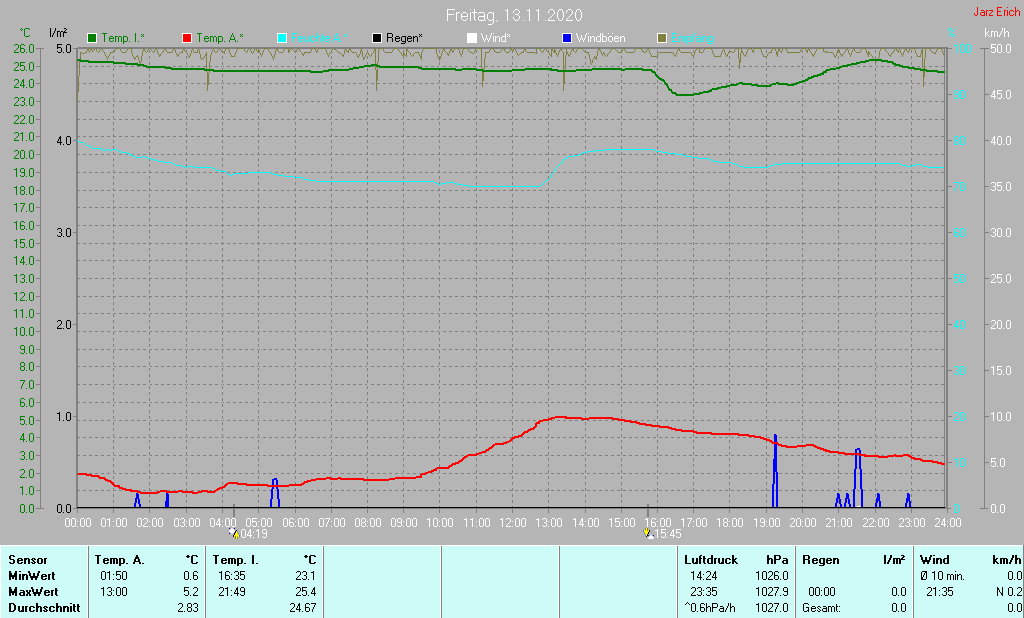The width and height of the screenshot is (1024, 618).
Task: Click the white Wind legend swatch
Action: tap(472, 39)
